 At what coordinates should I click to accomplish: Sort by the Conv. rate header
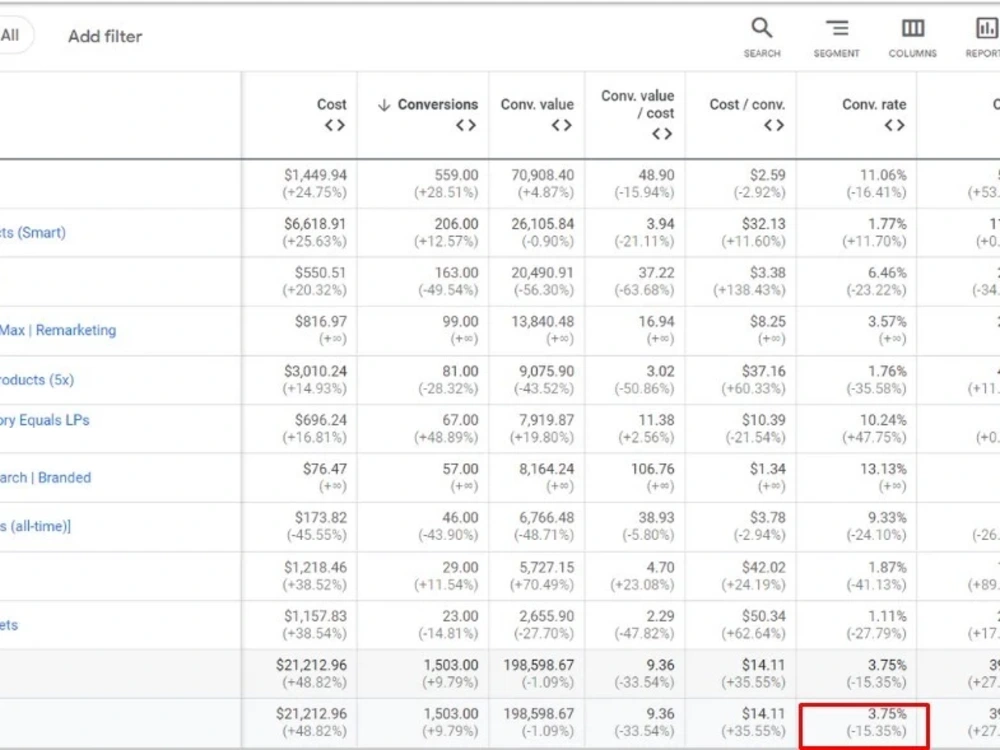(874, 105)
